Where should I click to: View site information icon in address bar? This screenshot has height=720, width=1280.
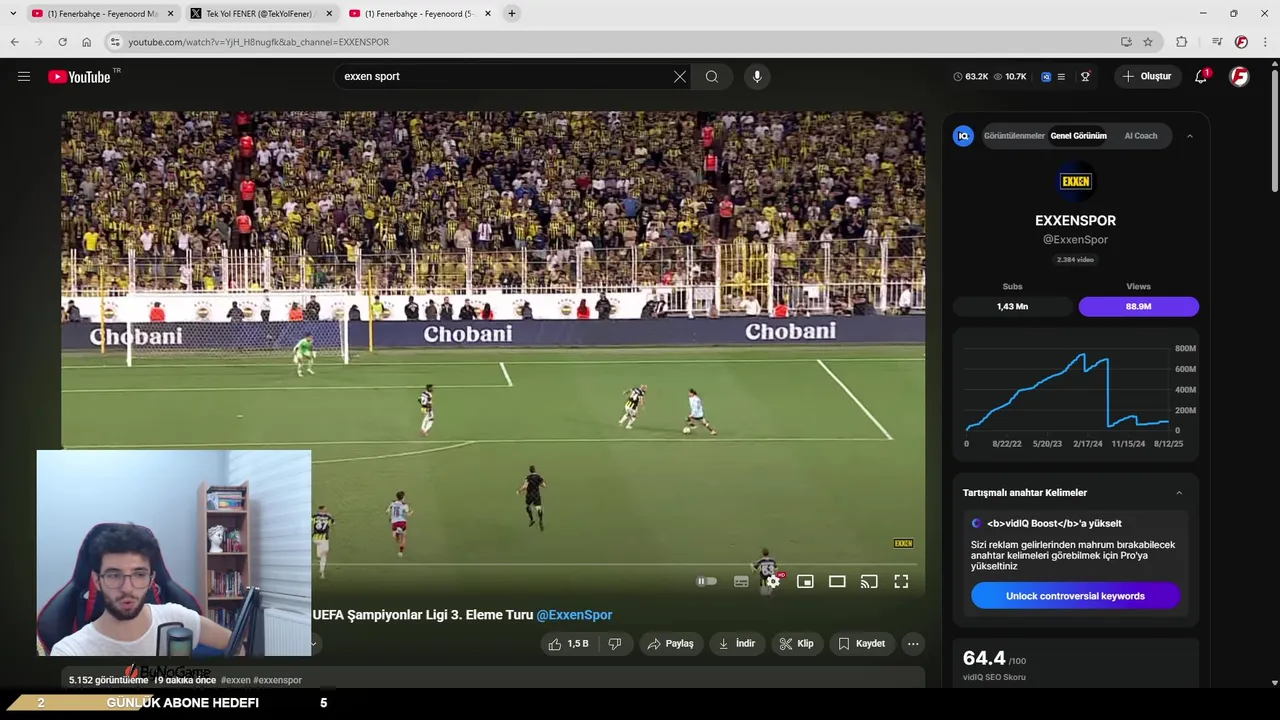click(x=115, y=42)
